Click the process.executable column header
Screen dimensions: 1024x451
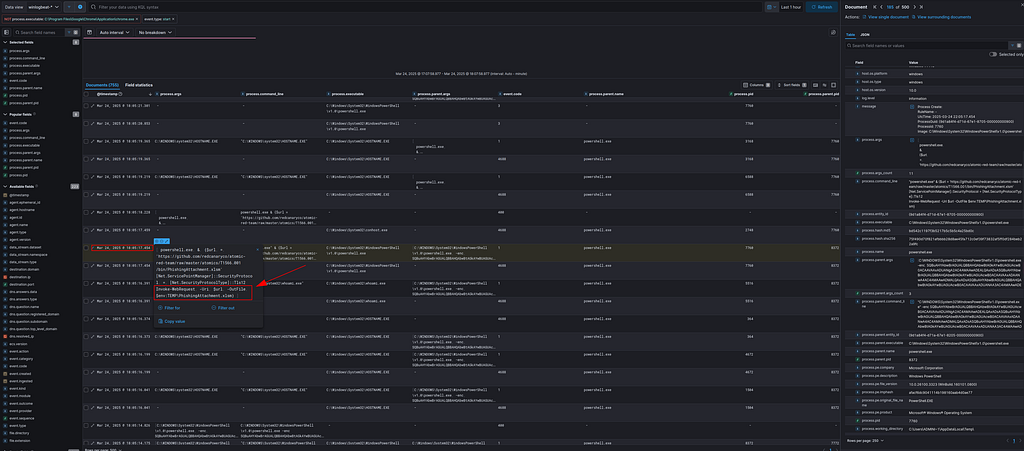(349, 95)
